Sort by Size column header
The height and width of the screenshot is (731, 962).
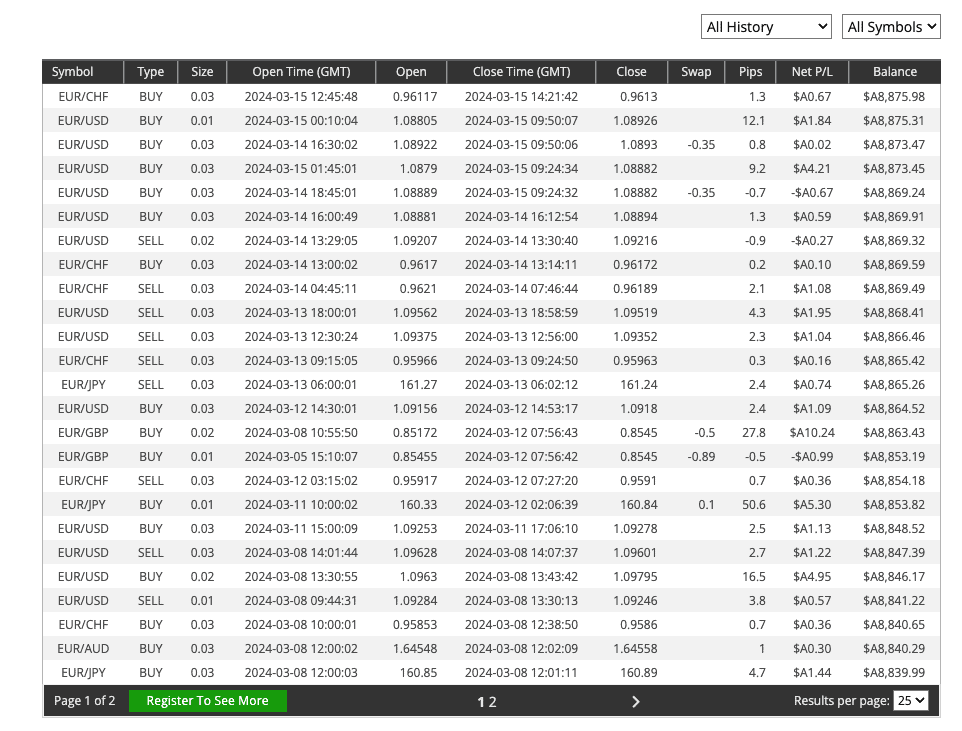tap(202, 72)
